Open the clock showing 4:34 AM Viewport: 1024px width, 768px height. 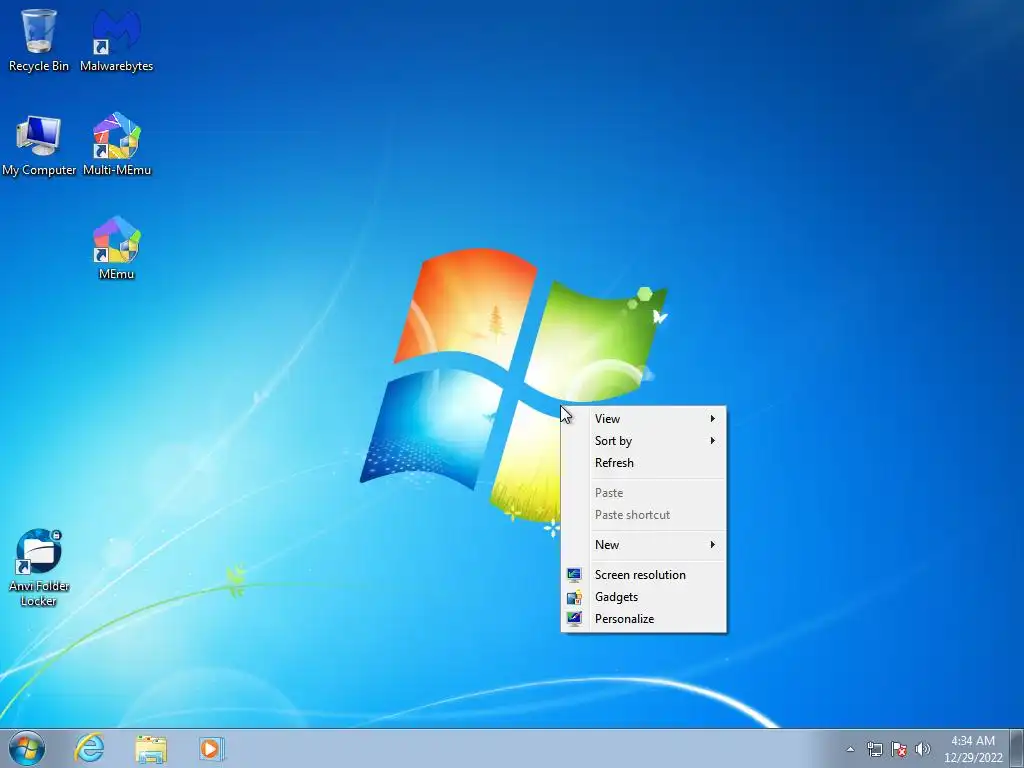[x=973, y=749]
